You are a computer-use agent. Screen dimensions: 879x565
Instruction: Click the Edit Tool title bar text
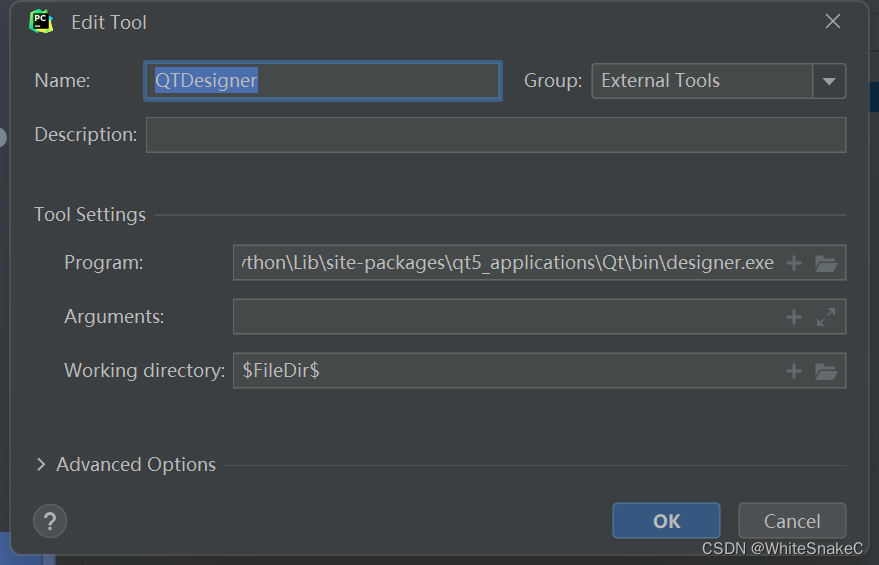tap(109, 22)
